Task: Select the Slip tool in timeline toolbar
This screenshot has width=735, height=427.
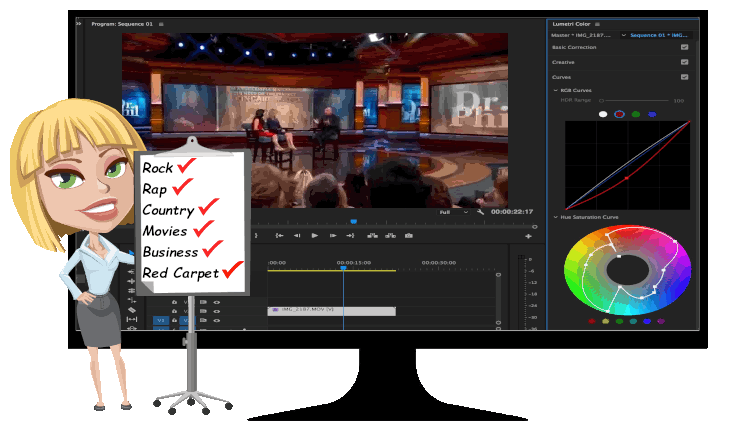Action: [132, 319]
